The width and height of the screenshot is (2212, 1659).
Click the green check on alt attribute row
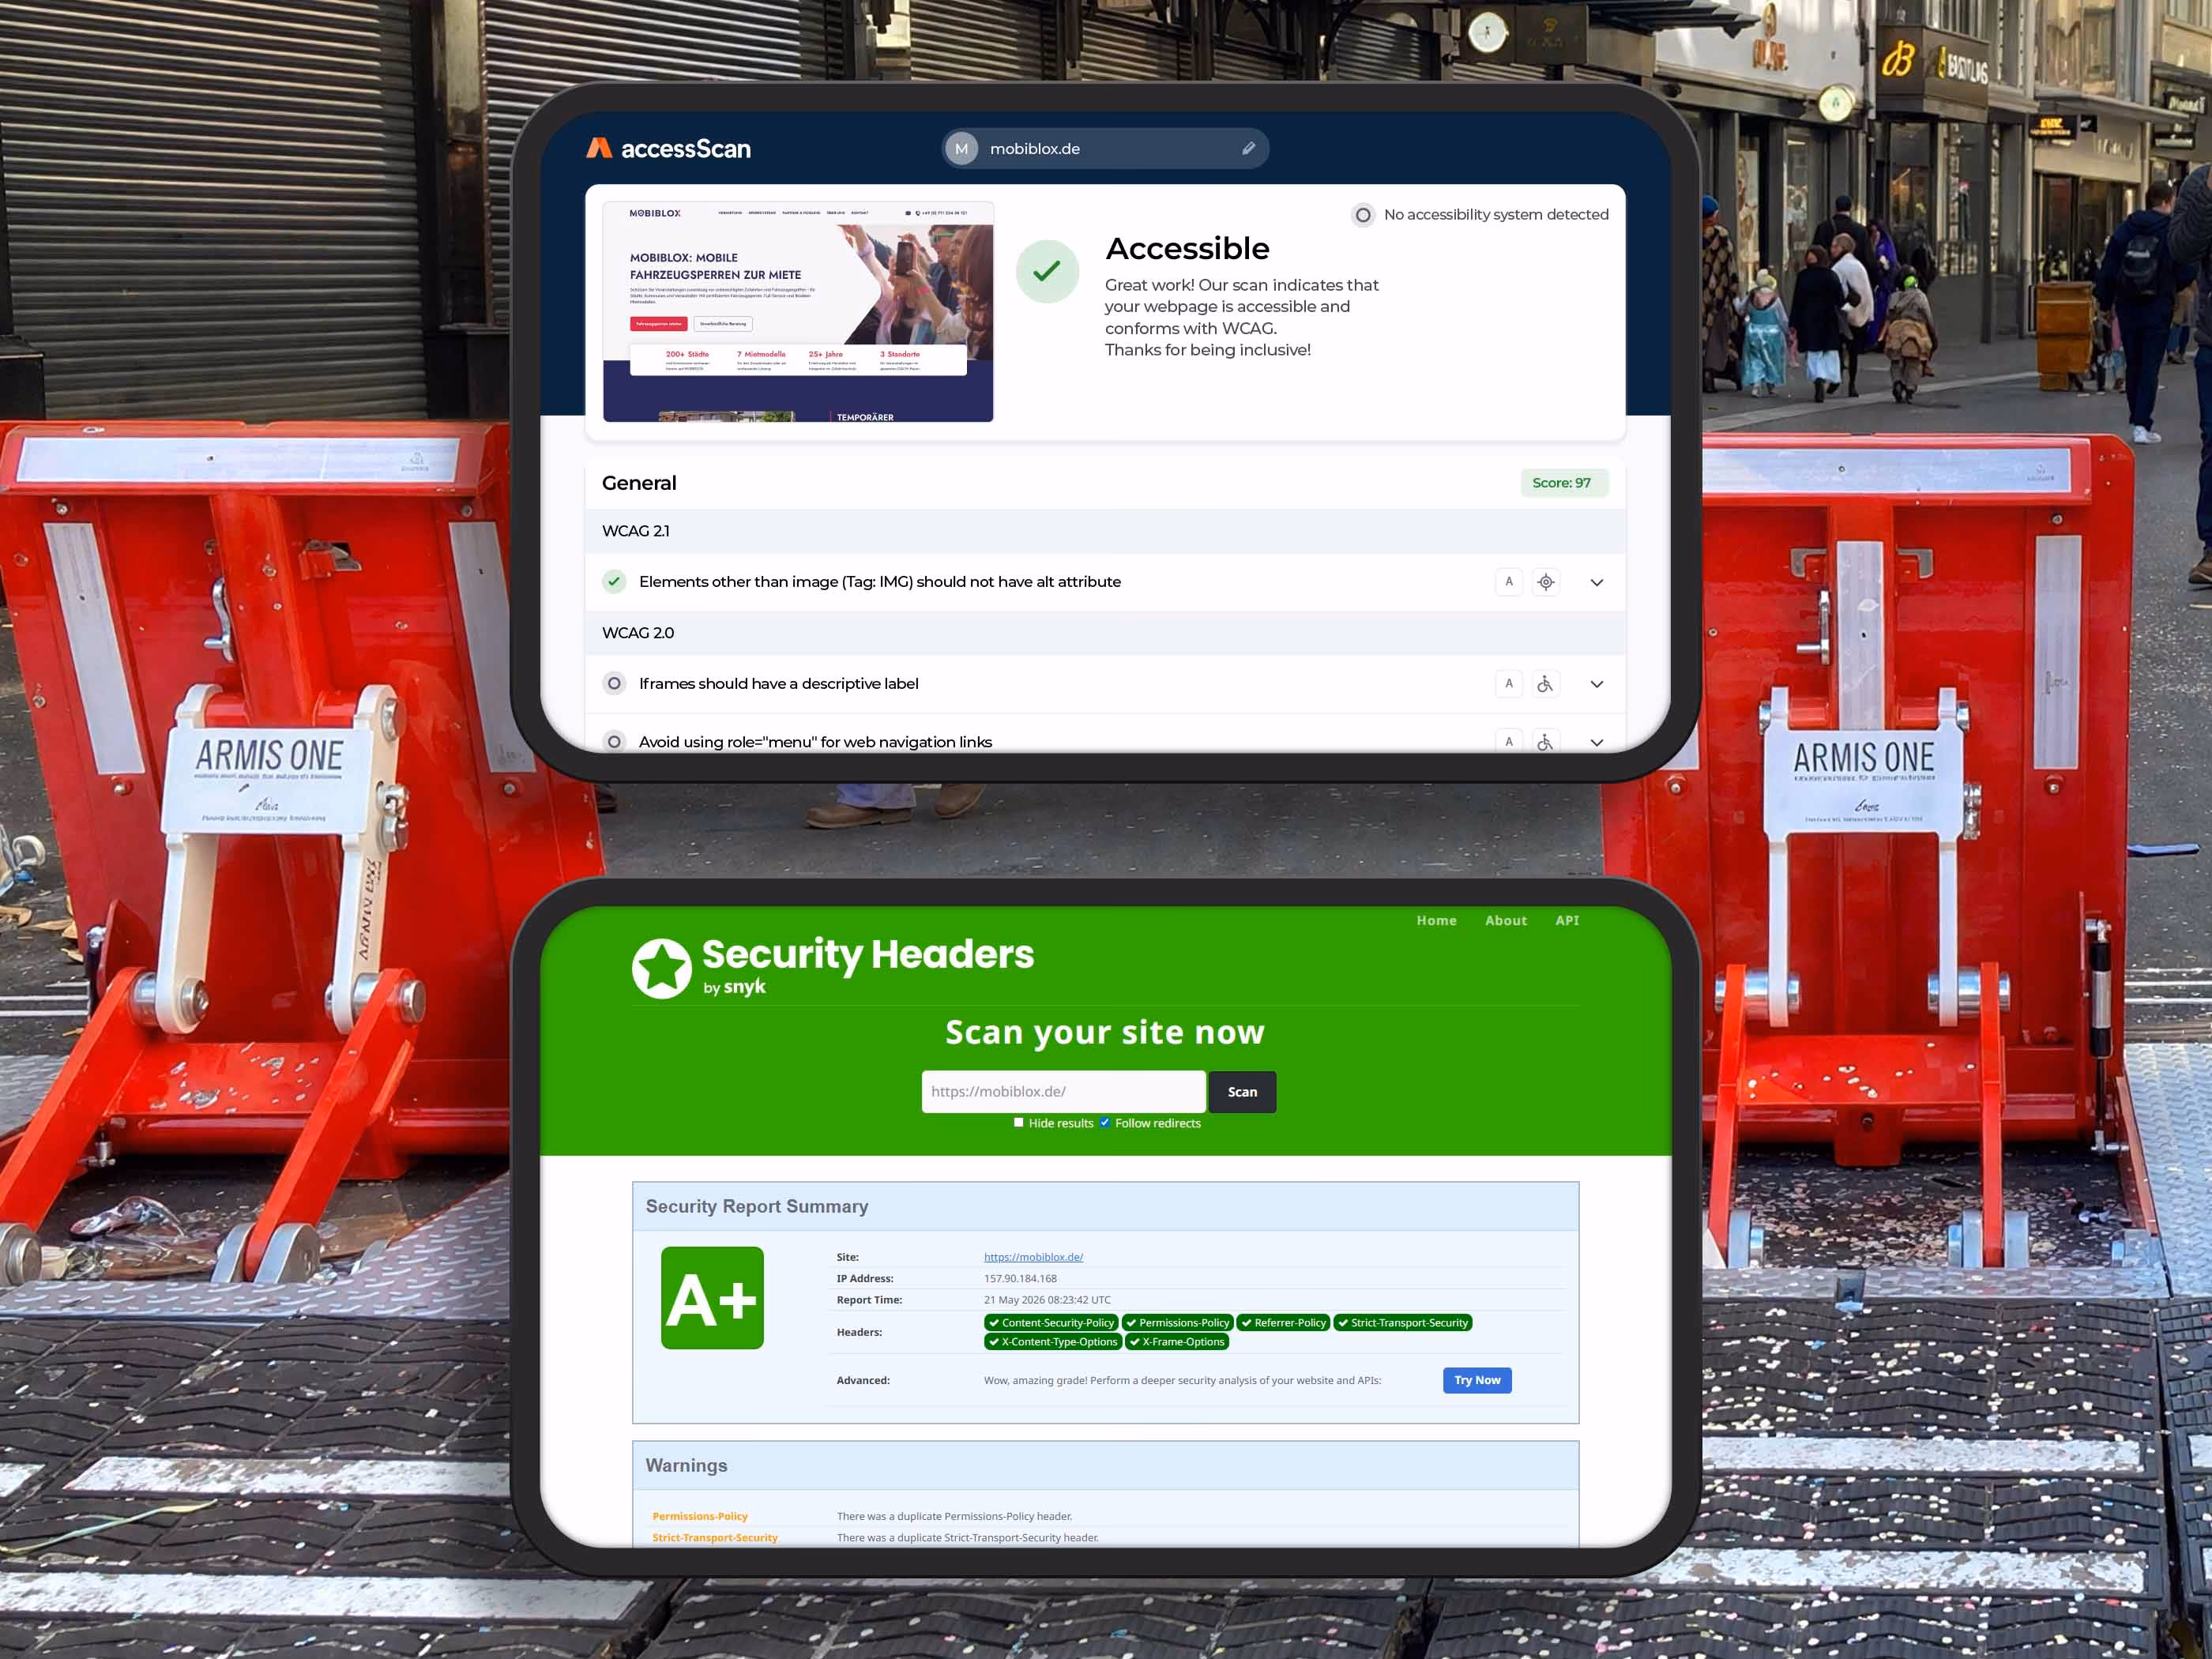(x=614, y=581)
